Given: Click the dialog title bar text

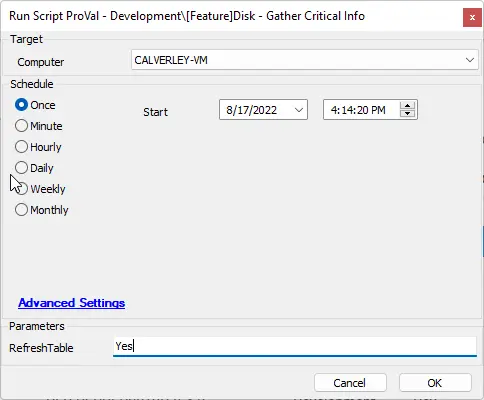Looking at the screenshot, I should point(187,16).
